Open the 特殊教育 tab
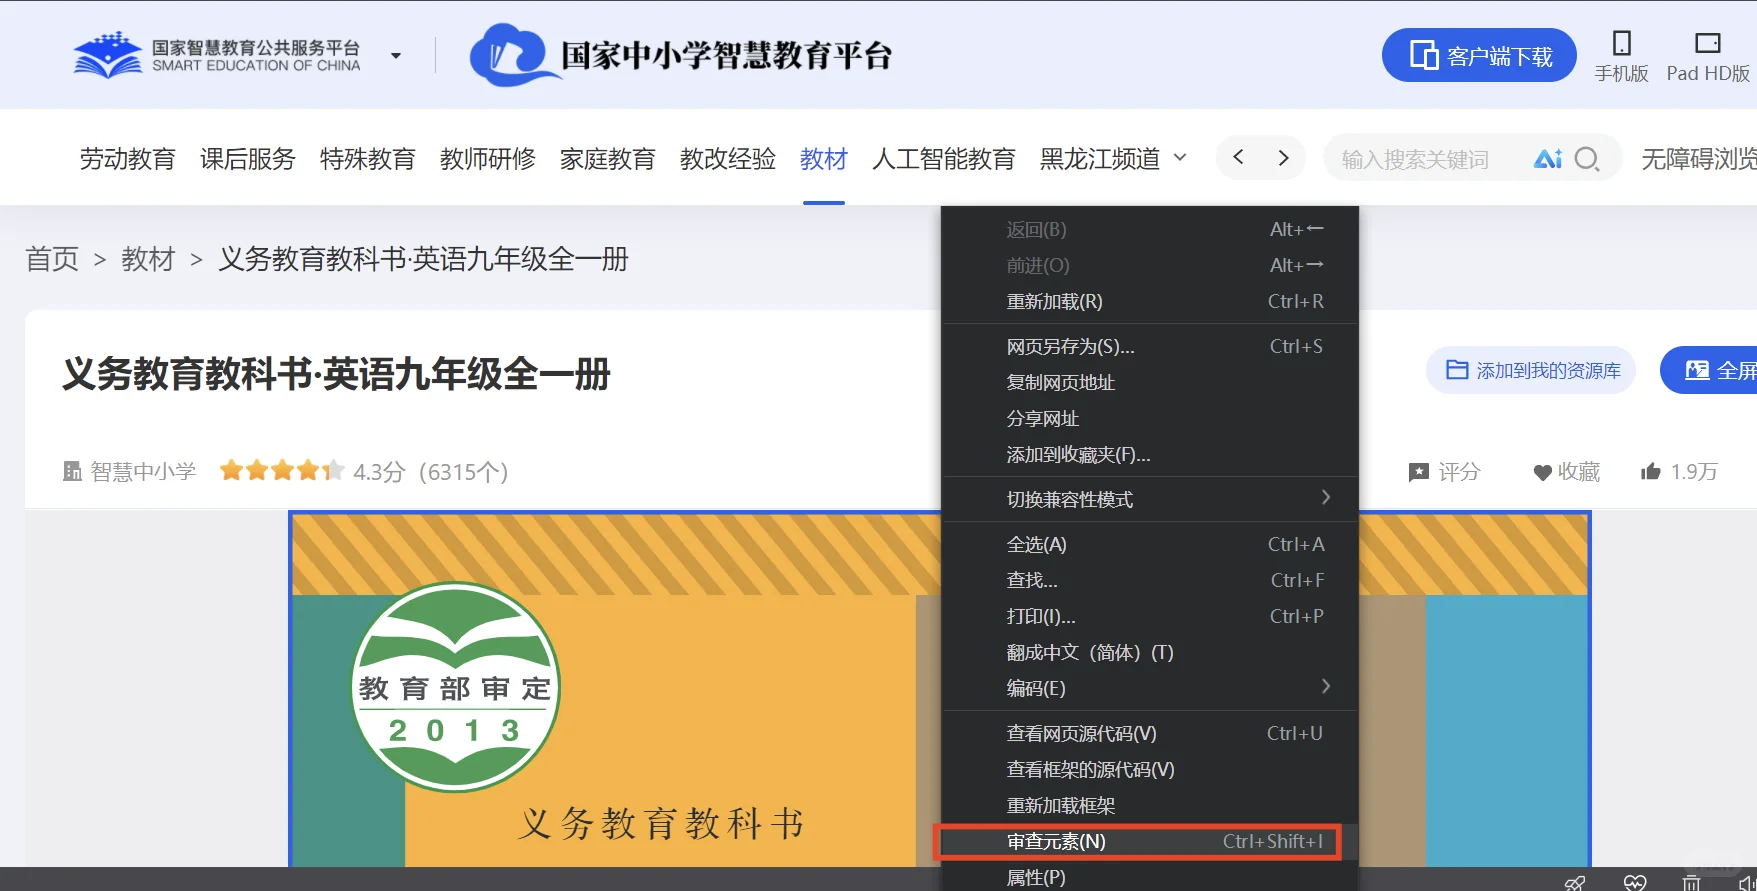1757x891 pixels. pyautogui.click(x=368, y=159)
